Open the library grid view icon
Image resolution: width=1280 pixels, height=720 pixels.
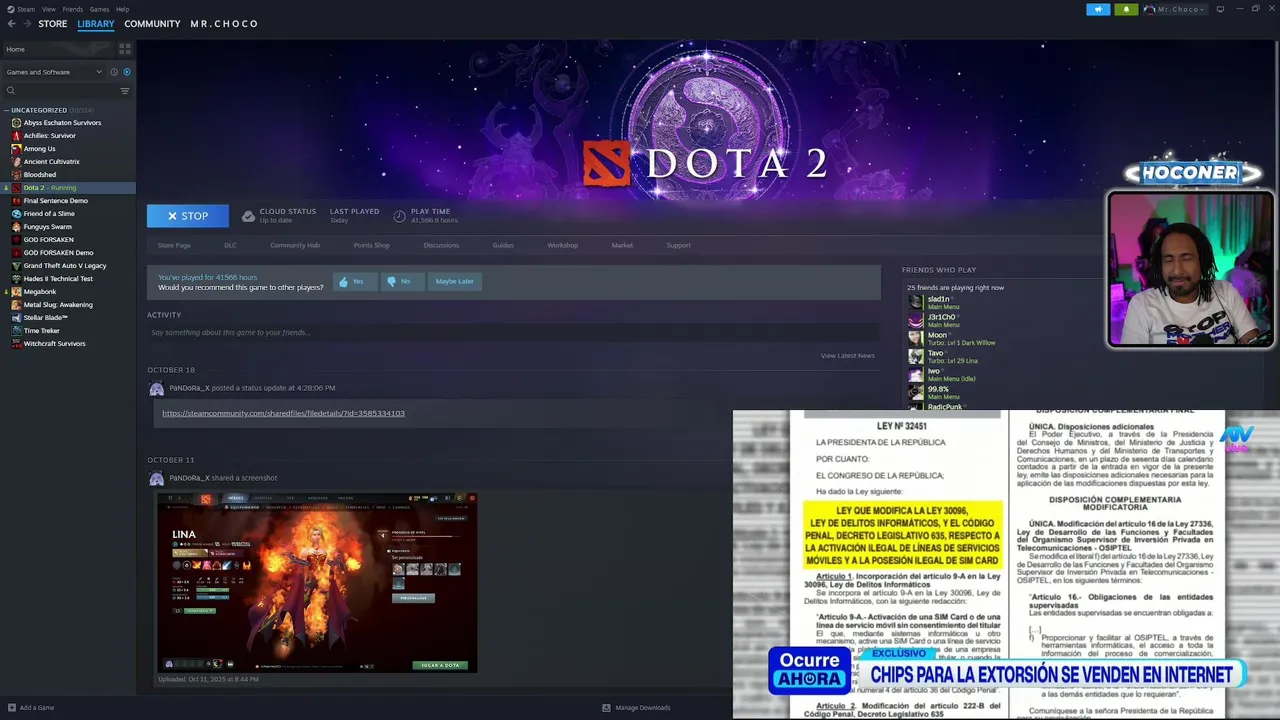pyautogui.click(x=125, y=49)
